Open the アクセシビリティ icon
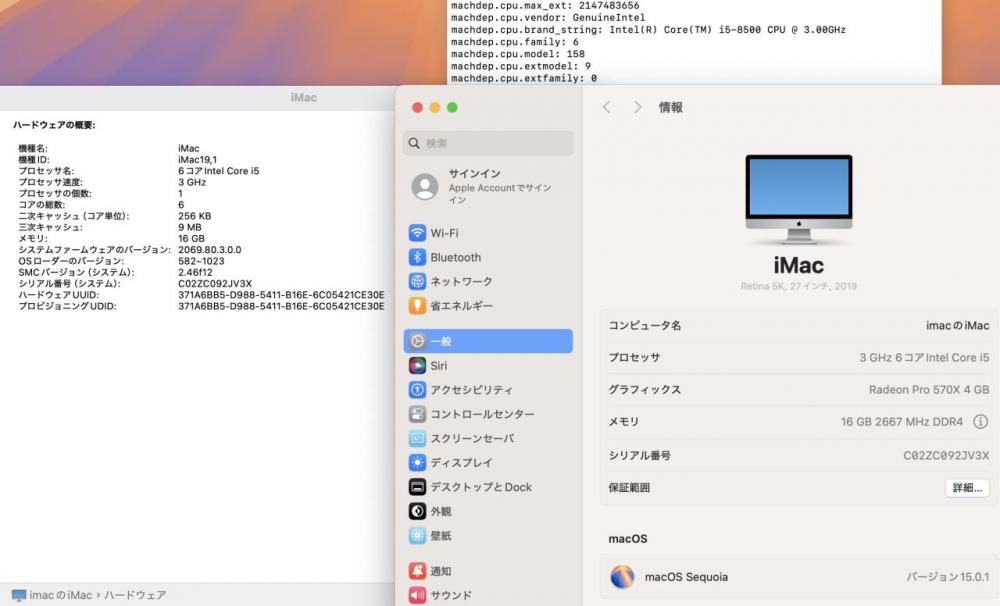This screenshot has height=606, width=1000. (417, 390)
